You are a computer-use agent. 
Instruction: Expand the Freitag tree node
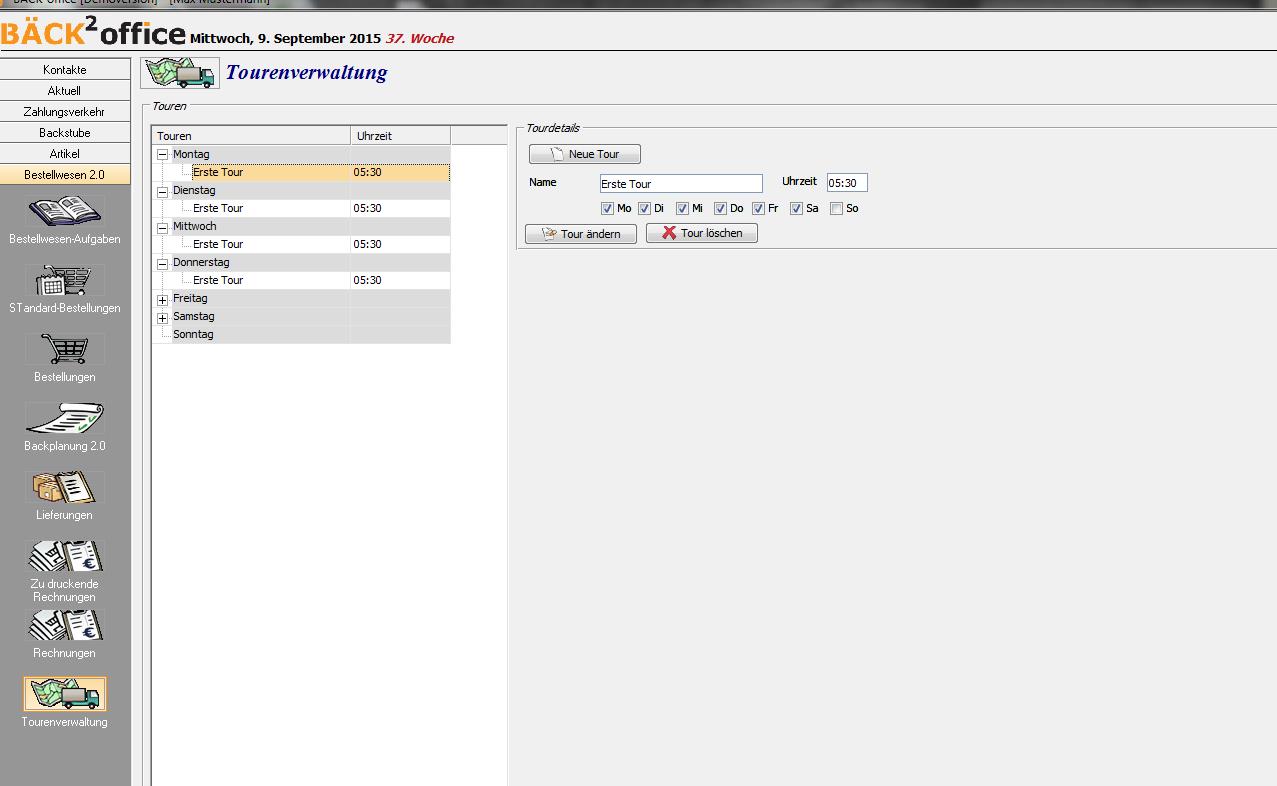[162, 299]
